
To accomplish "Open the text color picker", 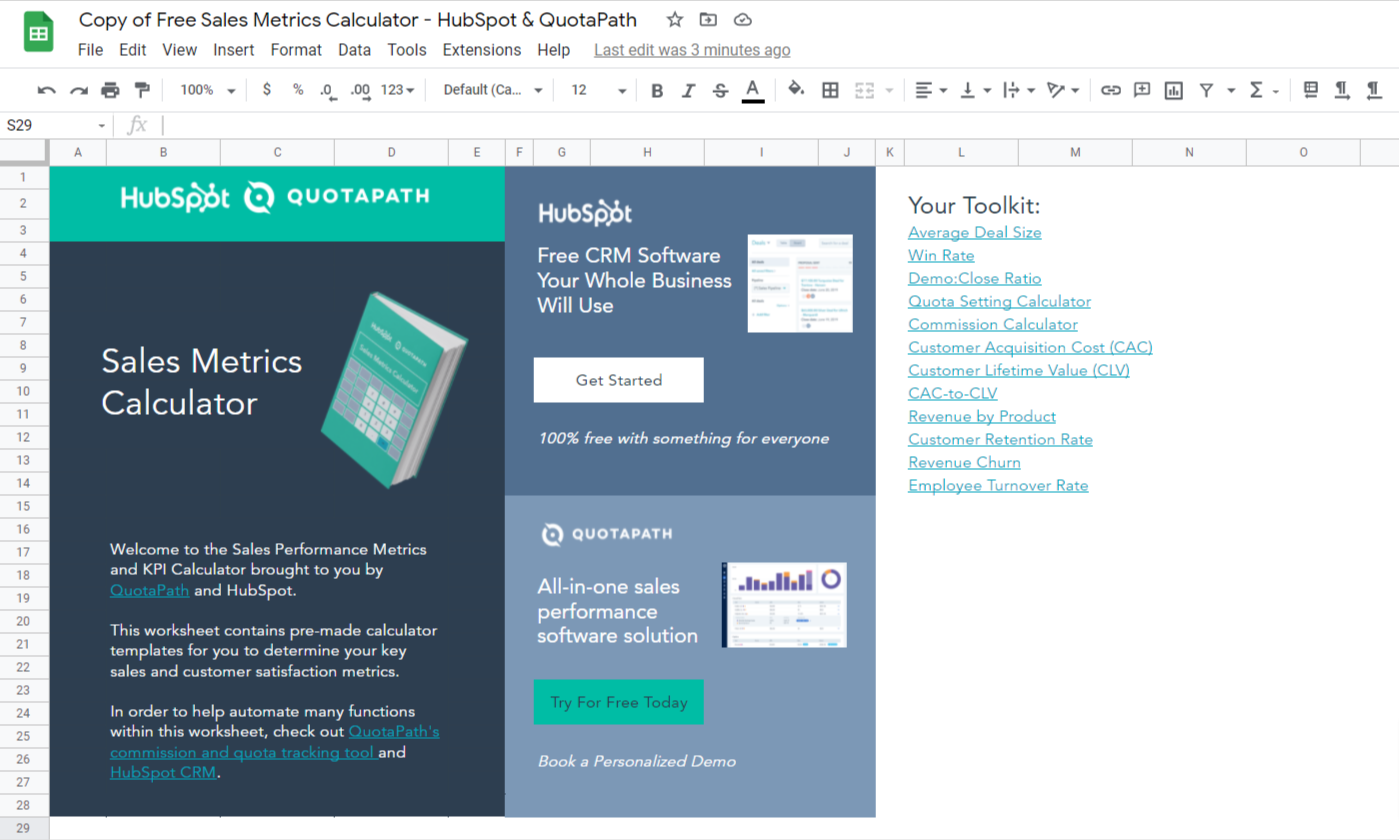I will (x=753, y=90).
